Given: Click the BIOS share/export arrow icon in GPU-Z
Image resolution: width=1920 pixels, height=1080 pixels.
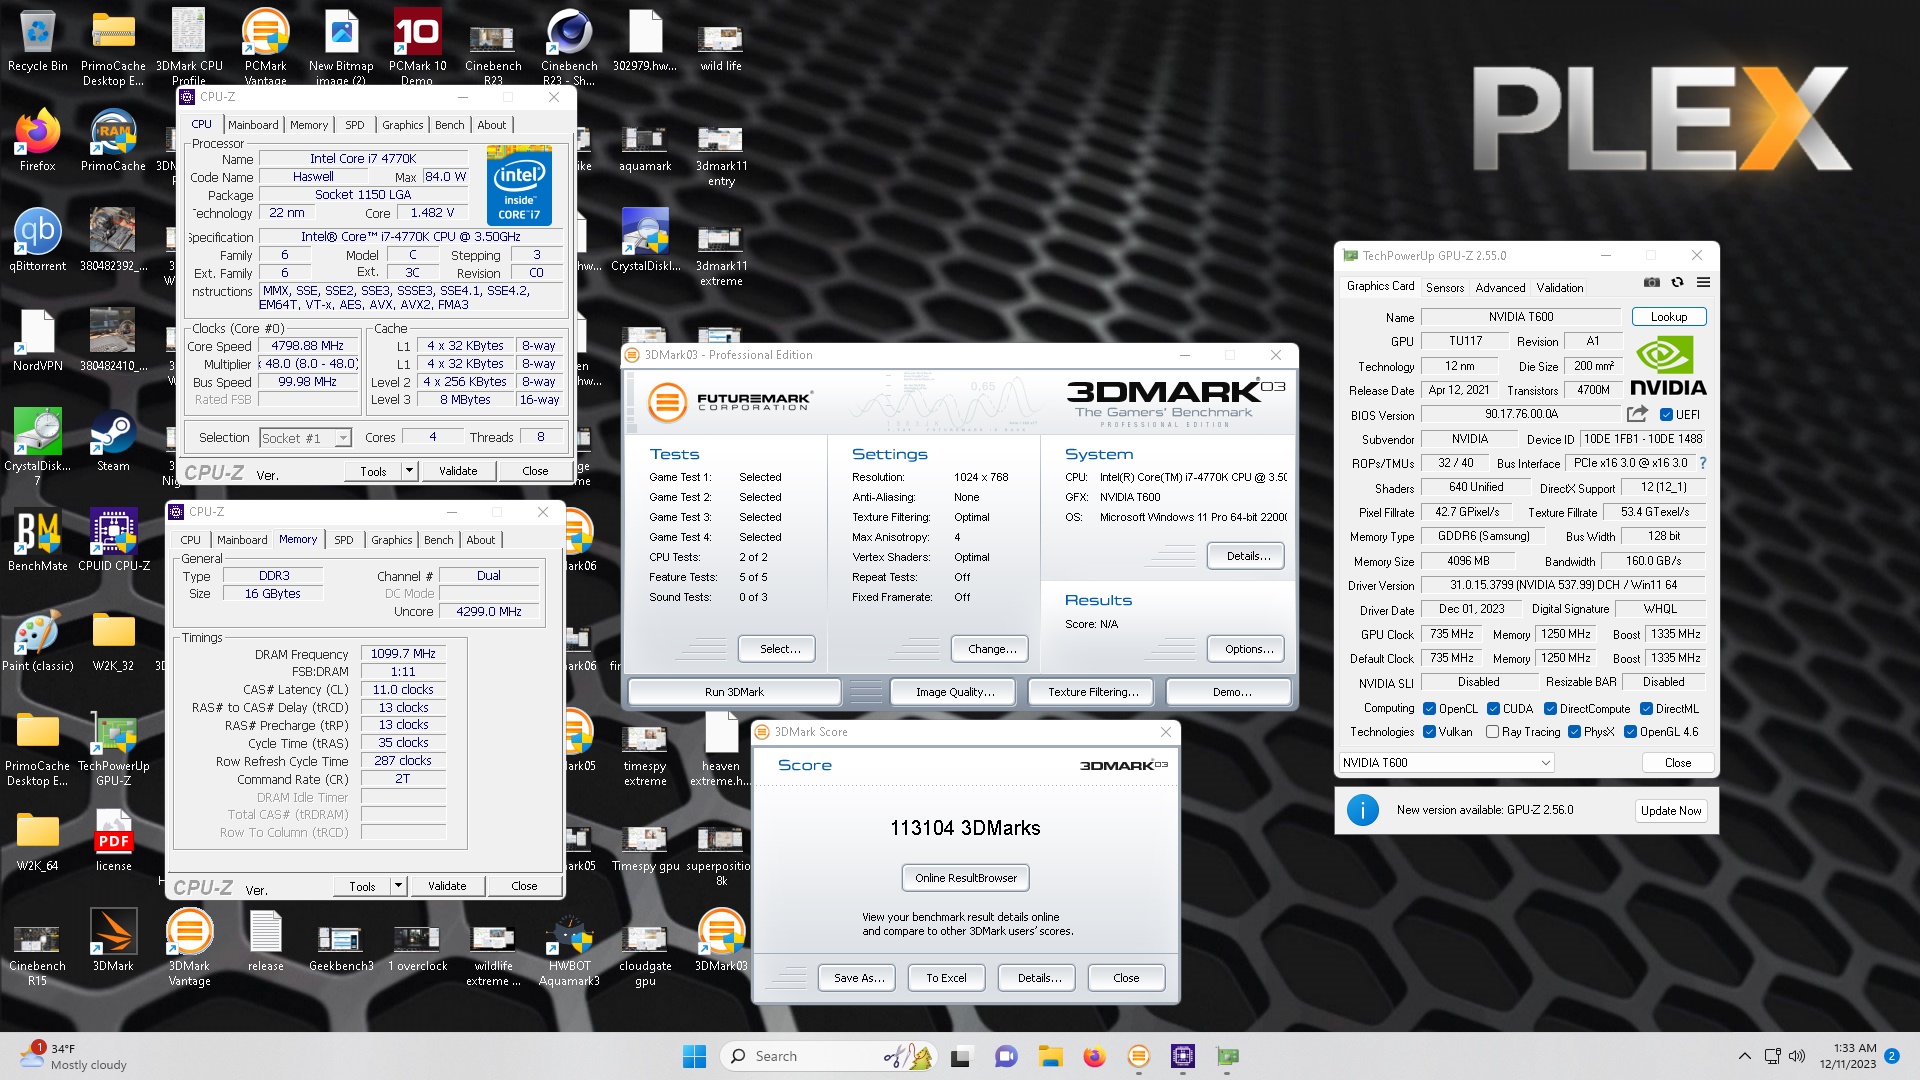Looking at the screenshot, I should (x=1637, y=414).
